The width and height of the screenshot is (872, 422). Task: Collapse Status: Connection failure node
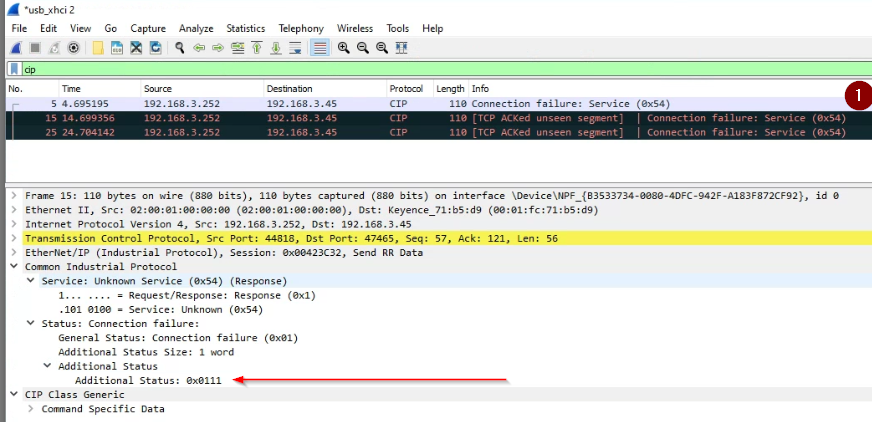point(31,324)
